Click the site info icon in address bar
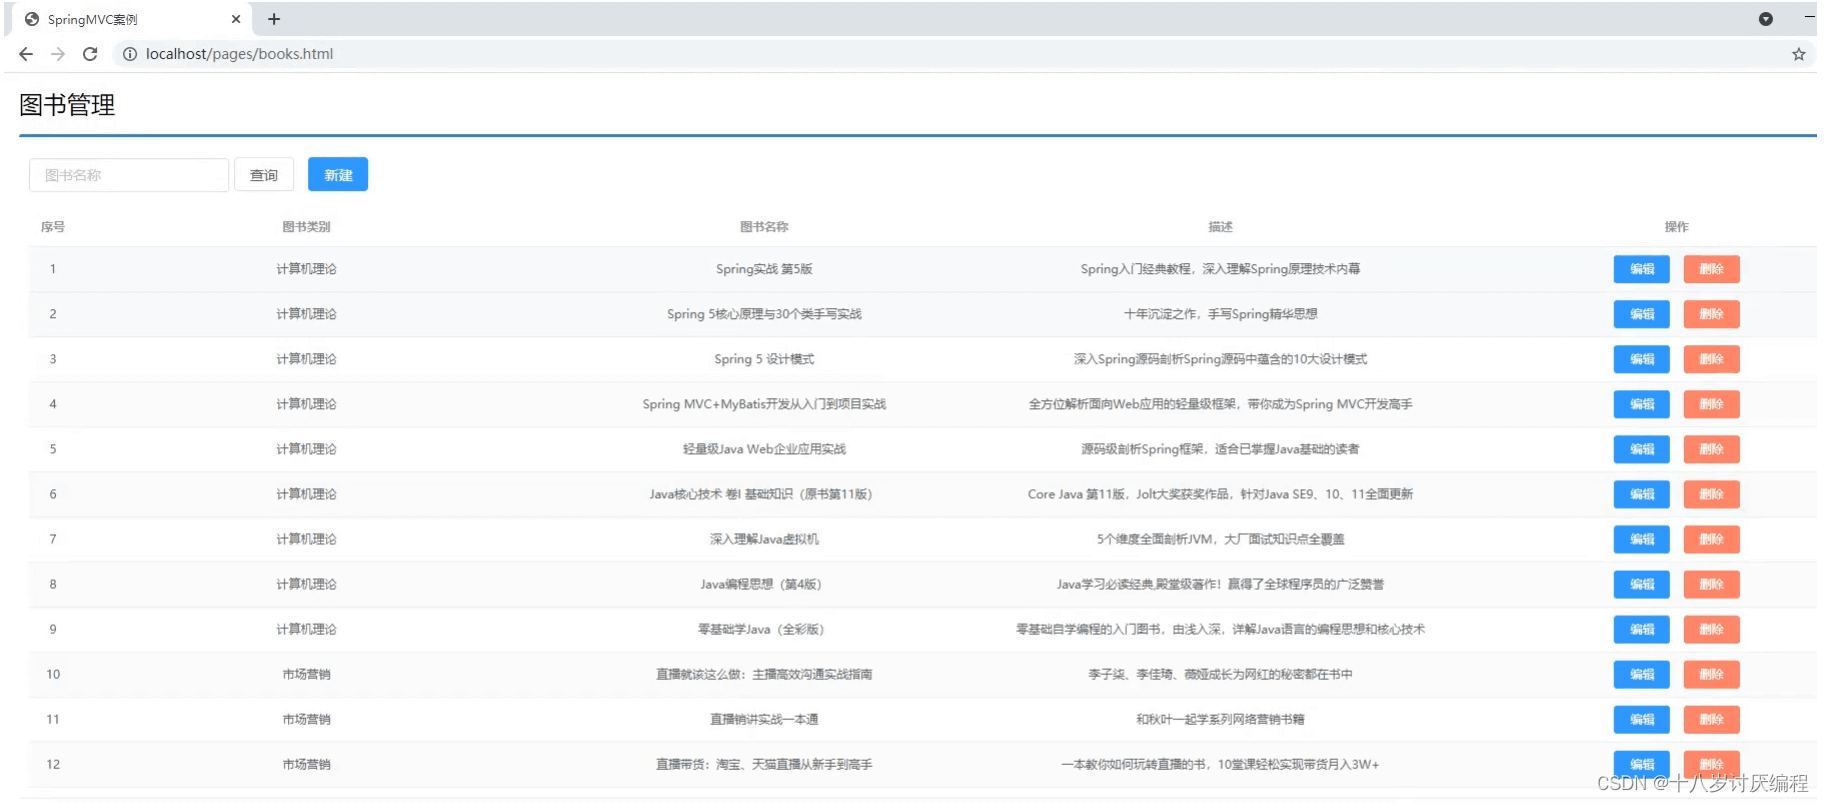This screenshot has width=1824, height=803. tap(129, 54)
